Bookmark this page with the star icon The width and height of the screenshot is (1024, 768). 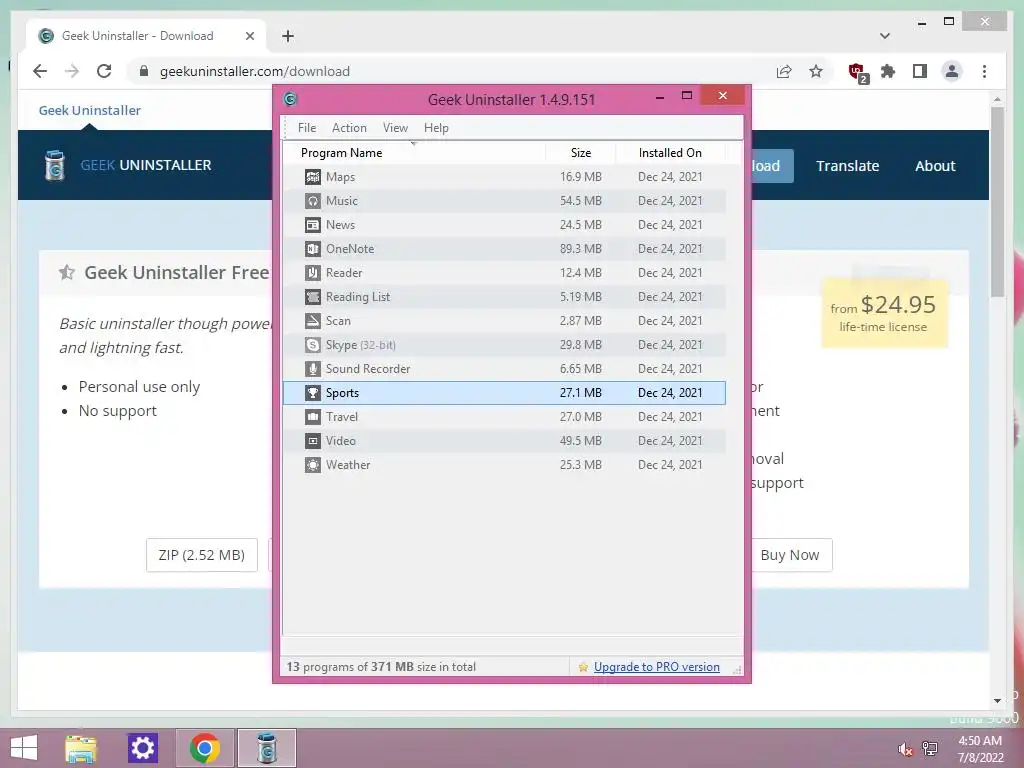pyautogui.click(x=816, y=71)
